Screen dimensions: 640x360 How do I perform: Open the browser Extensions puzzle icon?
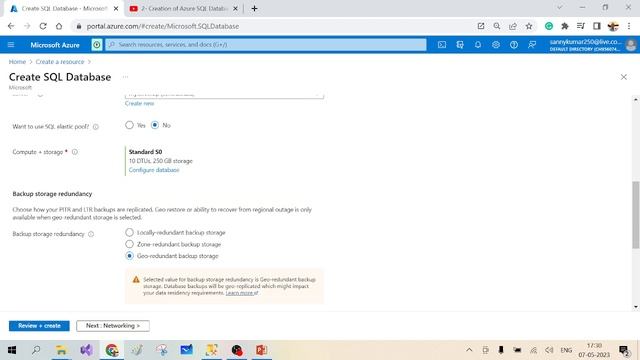[565, 26]
